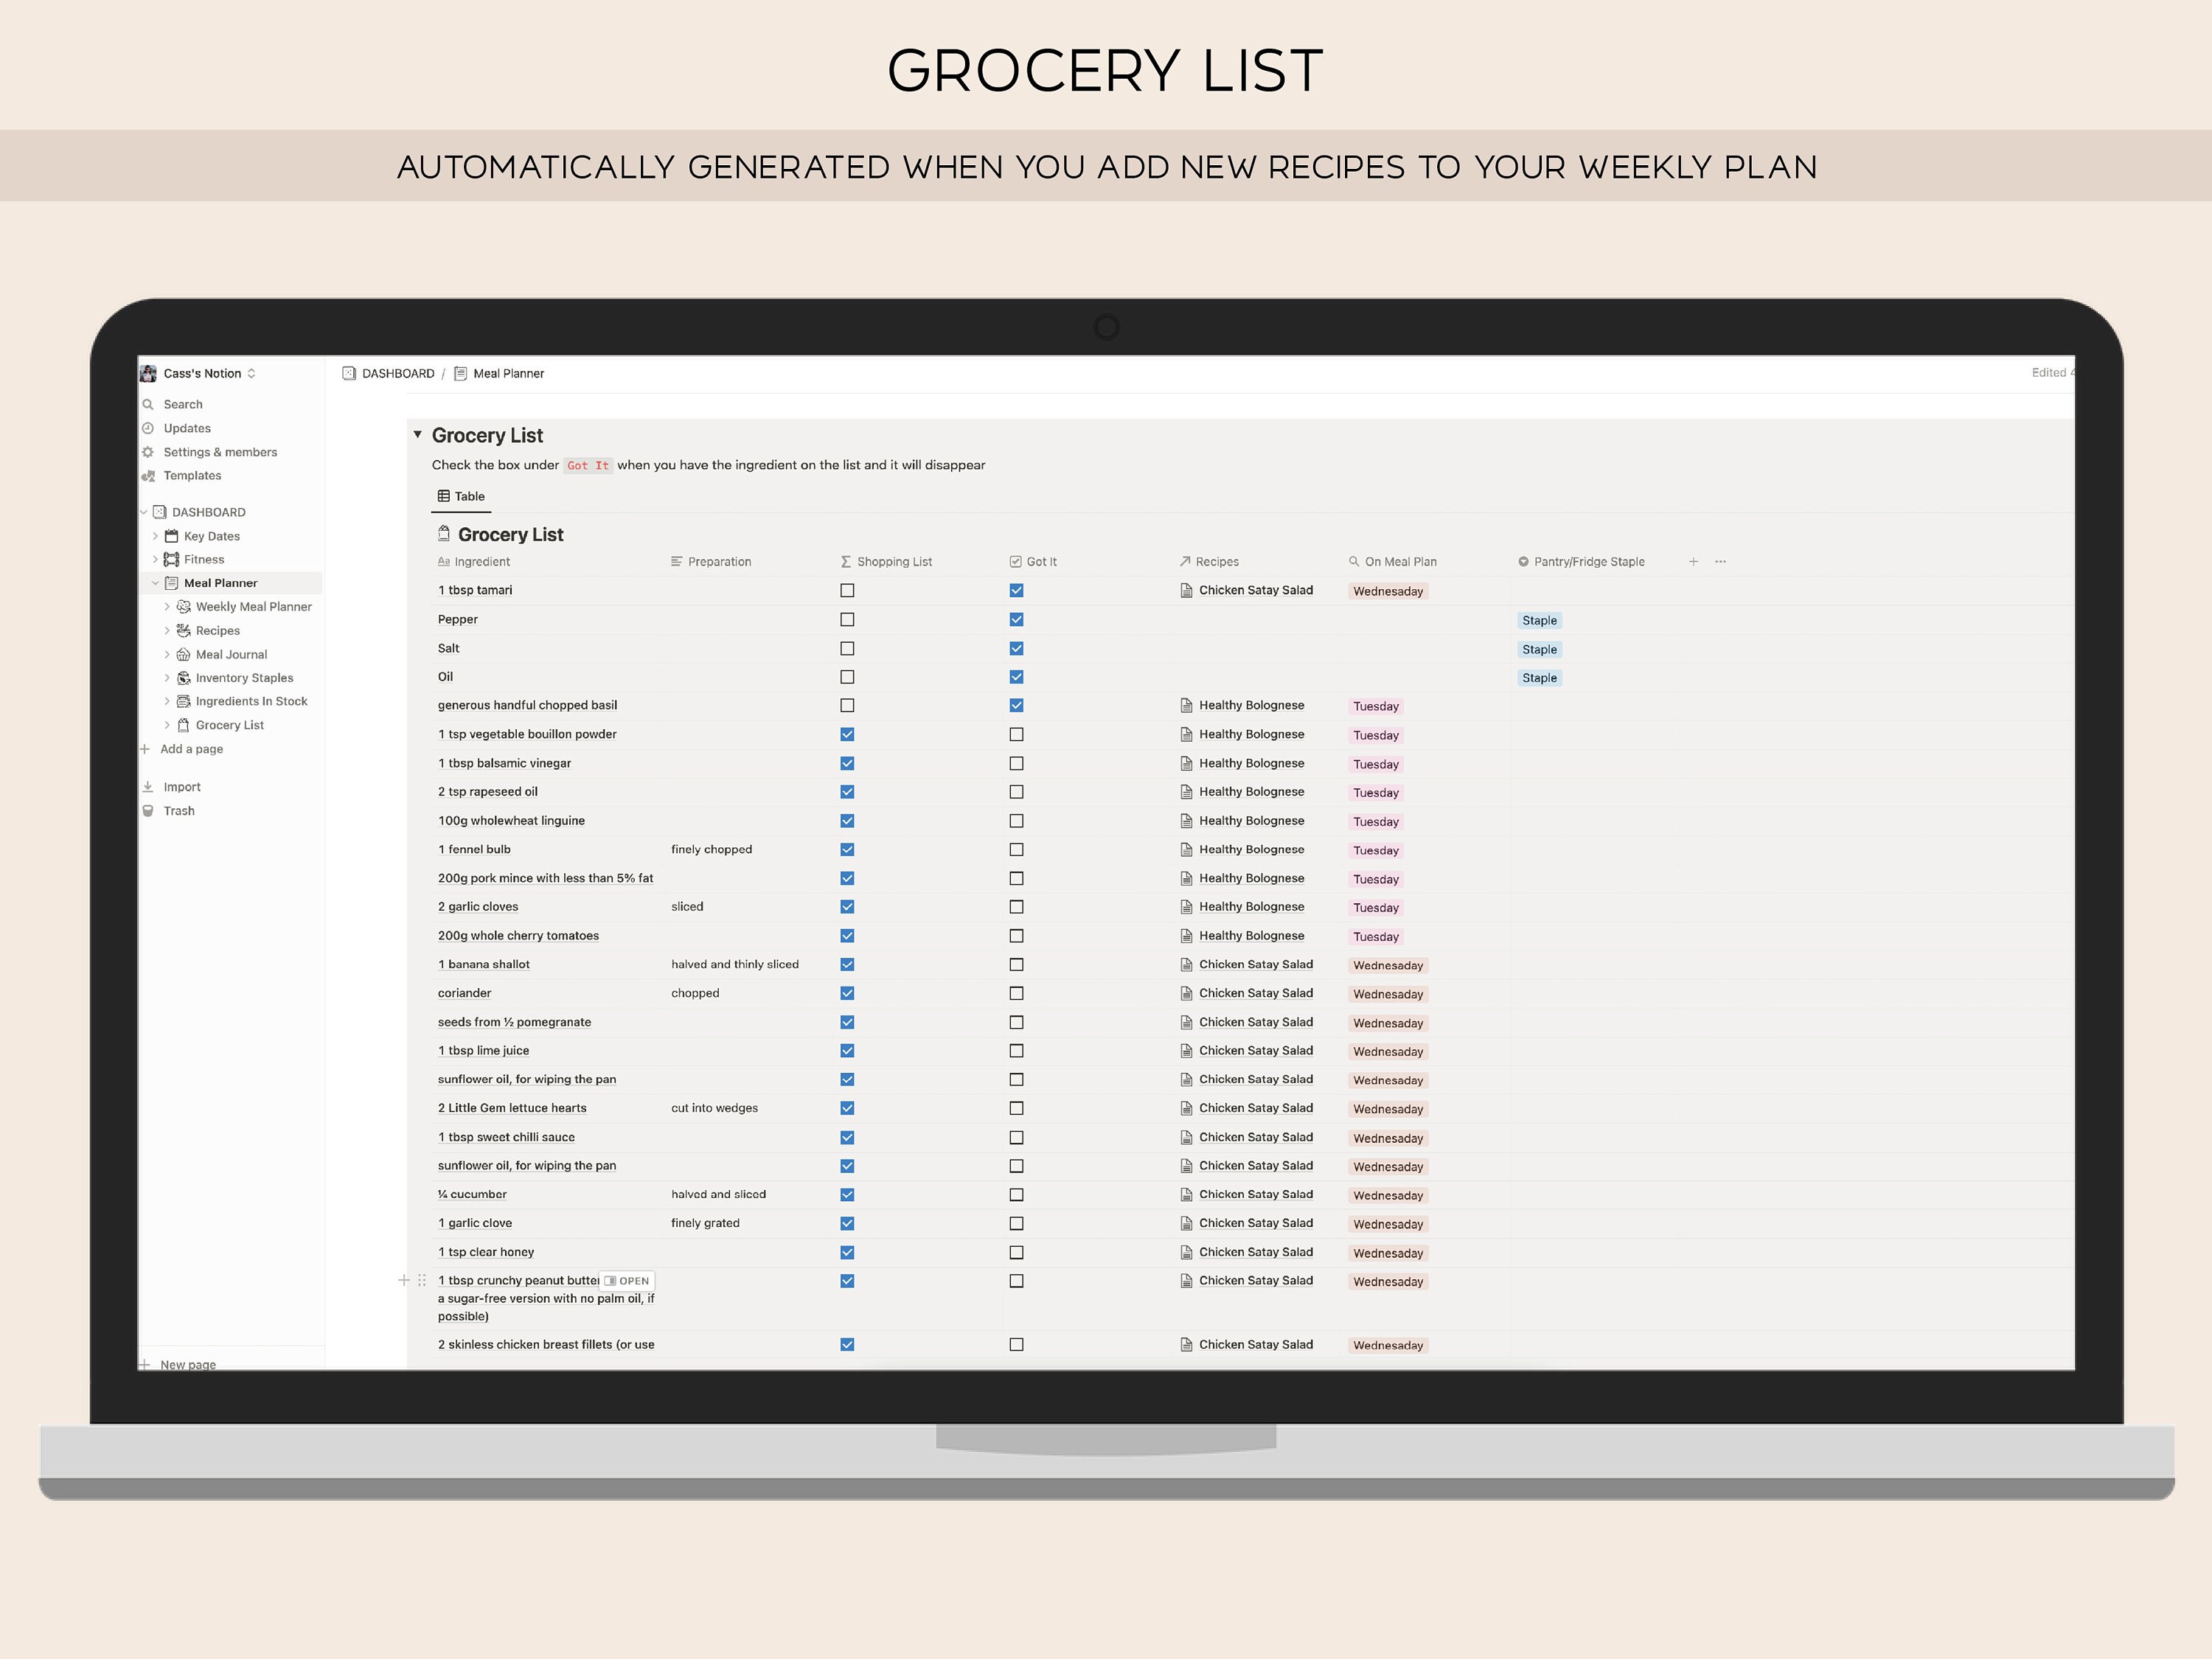Open Settings & members via the gear icon
Screen dimensions: 2212x1659
tap(150, 452)
